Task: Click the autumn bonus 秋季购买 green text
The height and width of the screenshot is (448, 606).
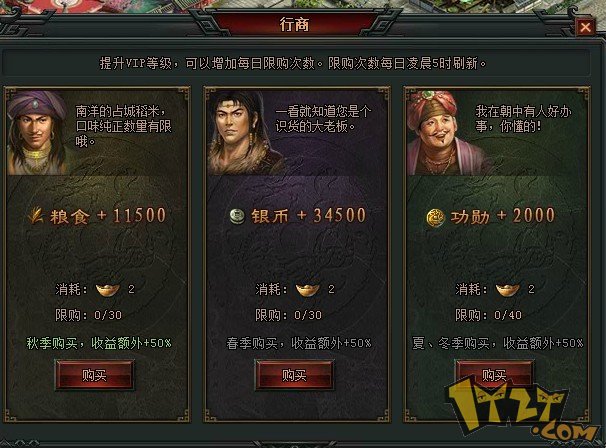Action: pos(99,343)
